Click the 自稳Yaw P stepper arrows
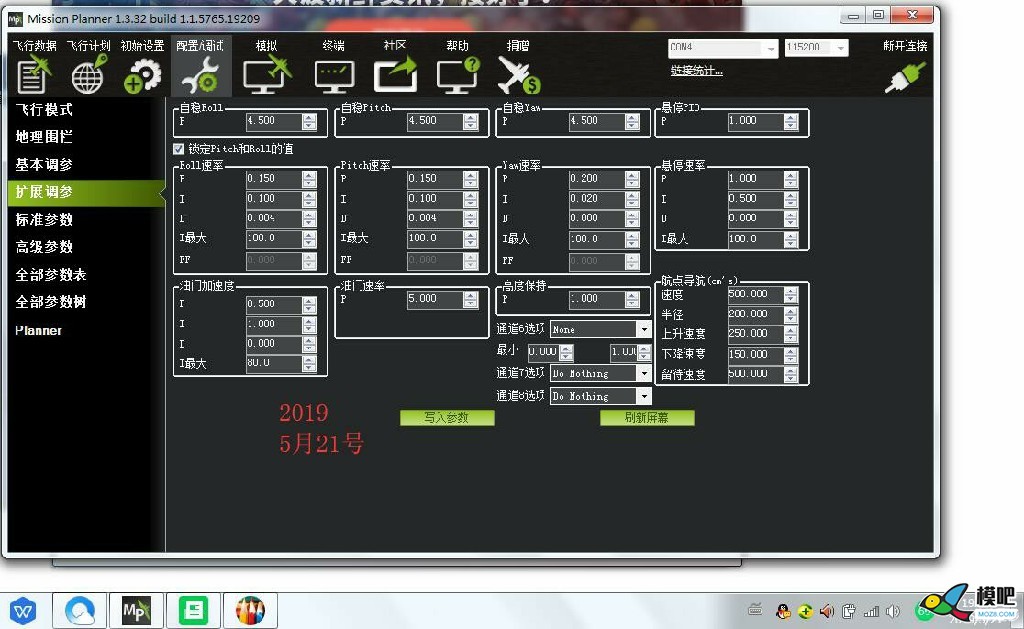 pos(632,121)
